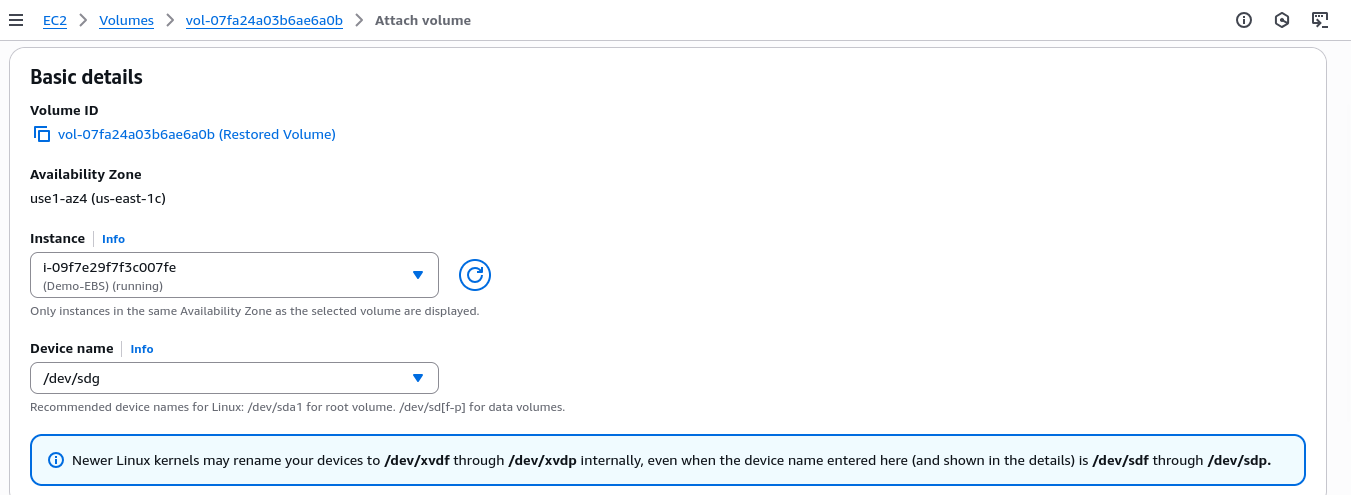Click the Attach volume breadcrumb text
1351x495 pixels.
coord(422,20)
